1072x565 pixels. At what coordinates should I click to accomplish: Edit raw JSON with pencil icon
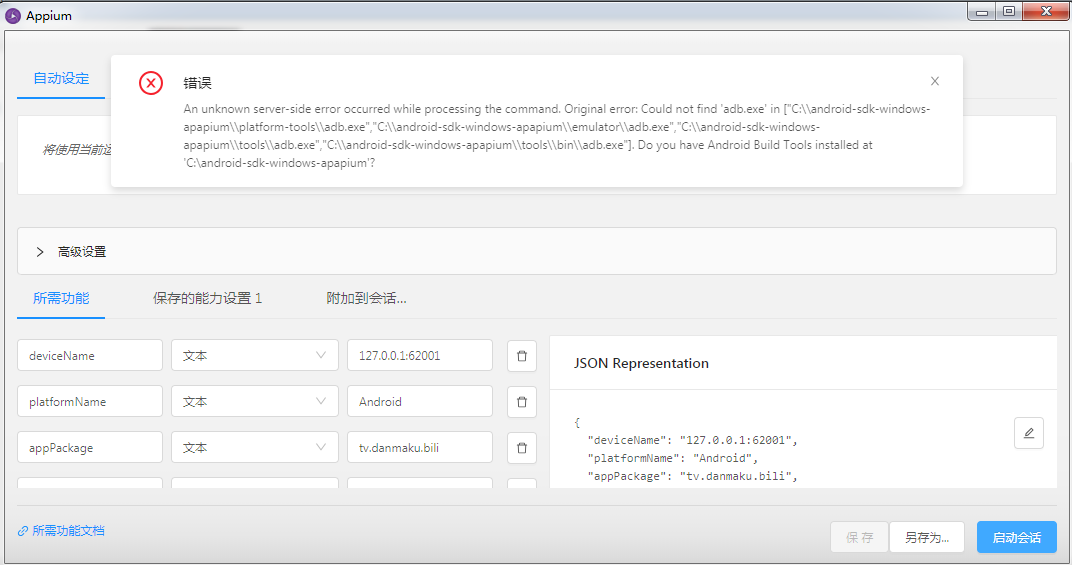(1028, 433)
